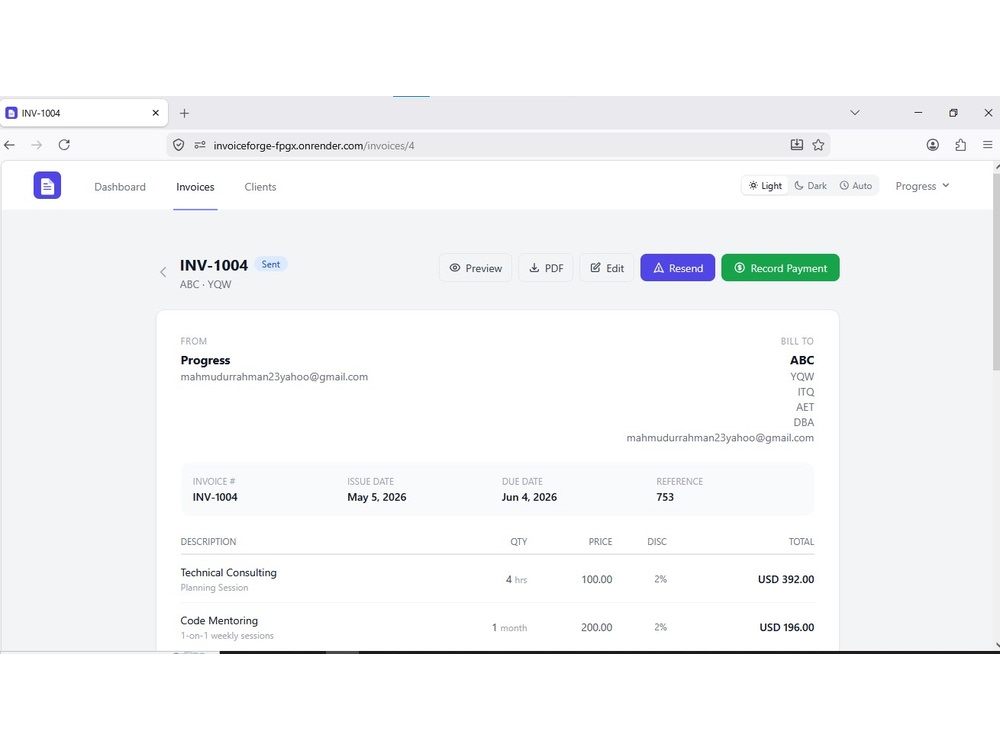Screen dimensions: 1000x750
Task: Click the Bill To email address
Action: point(720,438)
